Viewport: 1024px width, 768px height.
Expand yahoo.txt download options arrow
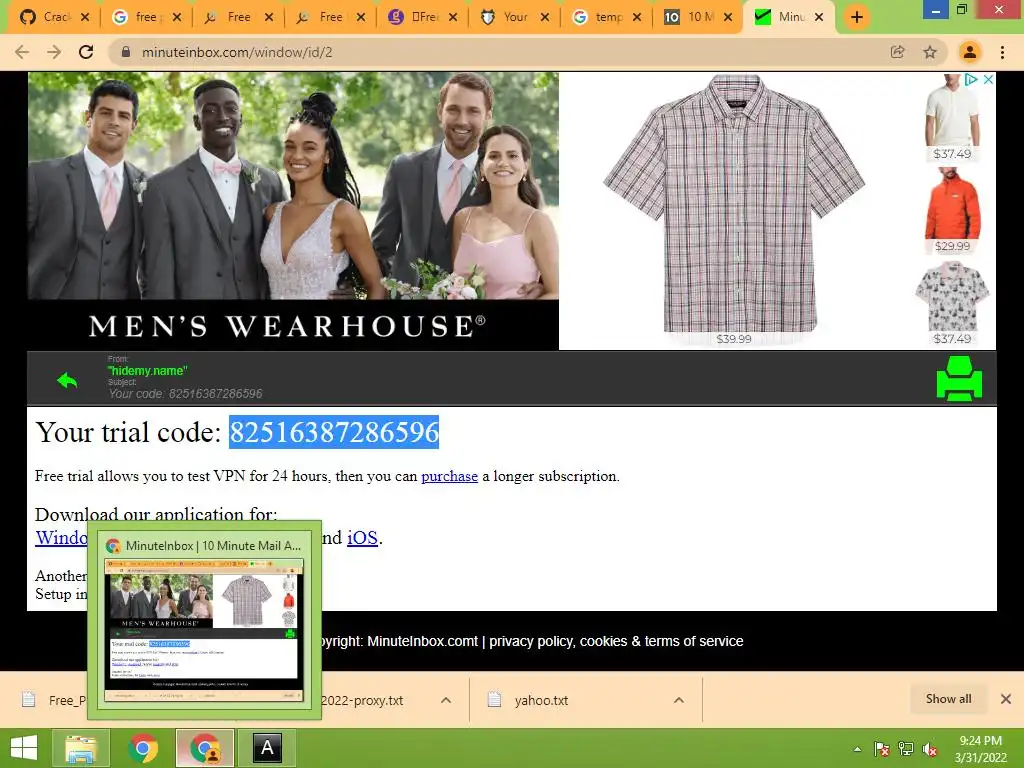[679, 700]
